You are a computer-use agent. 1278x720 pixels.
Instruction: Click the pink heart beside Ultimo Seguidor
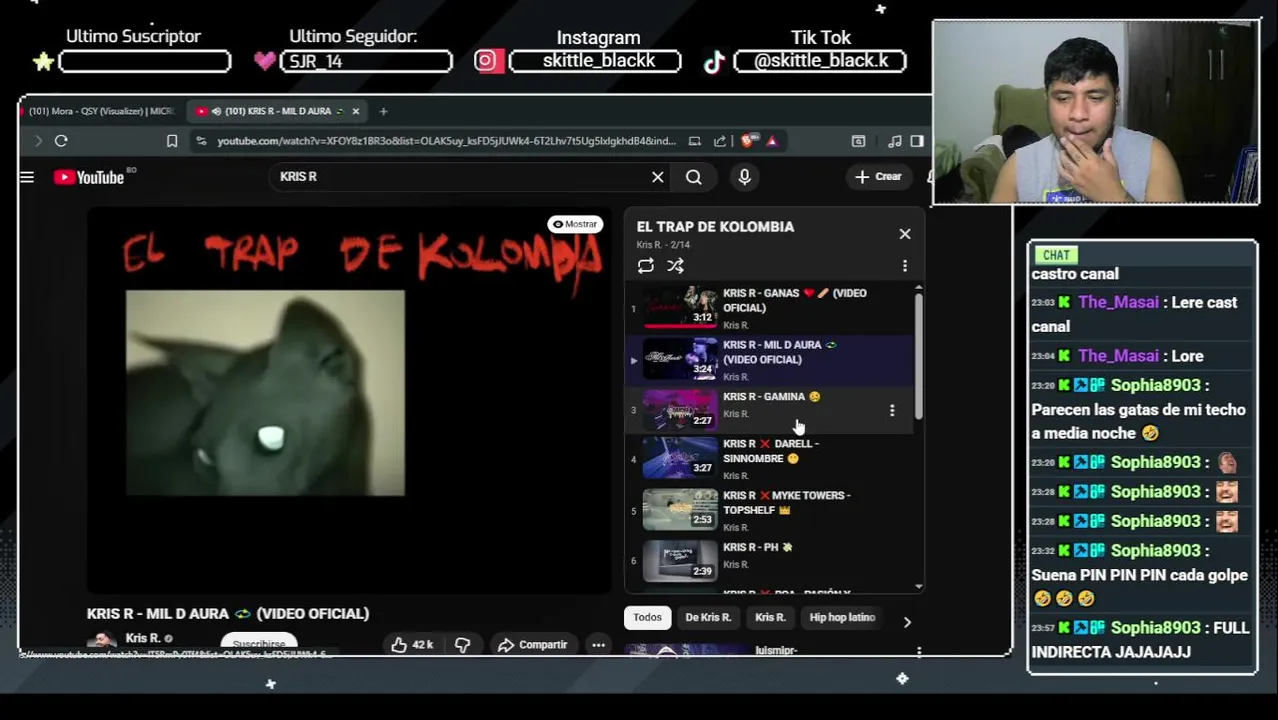[x=264, y=61]
